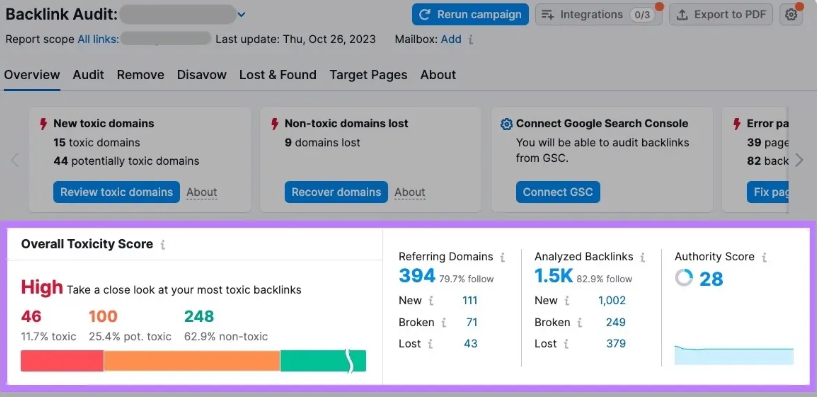Viewport: 817px width, 397px height.
Task: Click Connect GSC button
Action: point(558,192)
